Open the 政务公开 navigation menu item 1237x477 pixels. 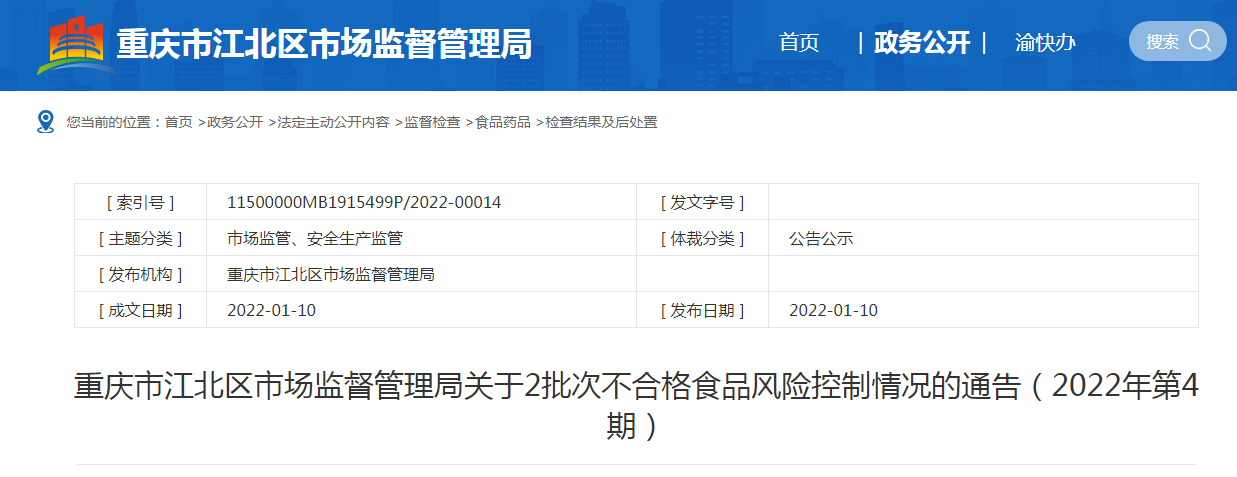point(922,42)
